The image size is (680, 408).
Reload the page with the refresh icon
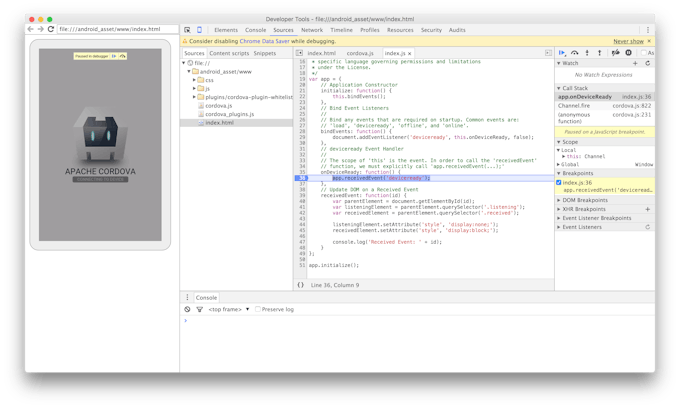[51, 29]
